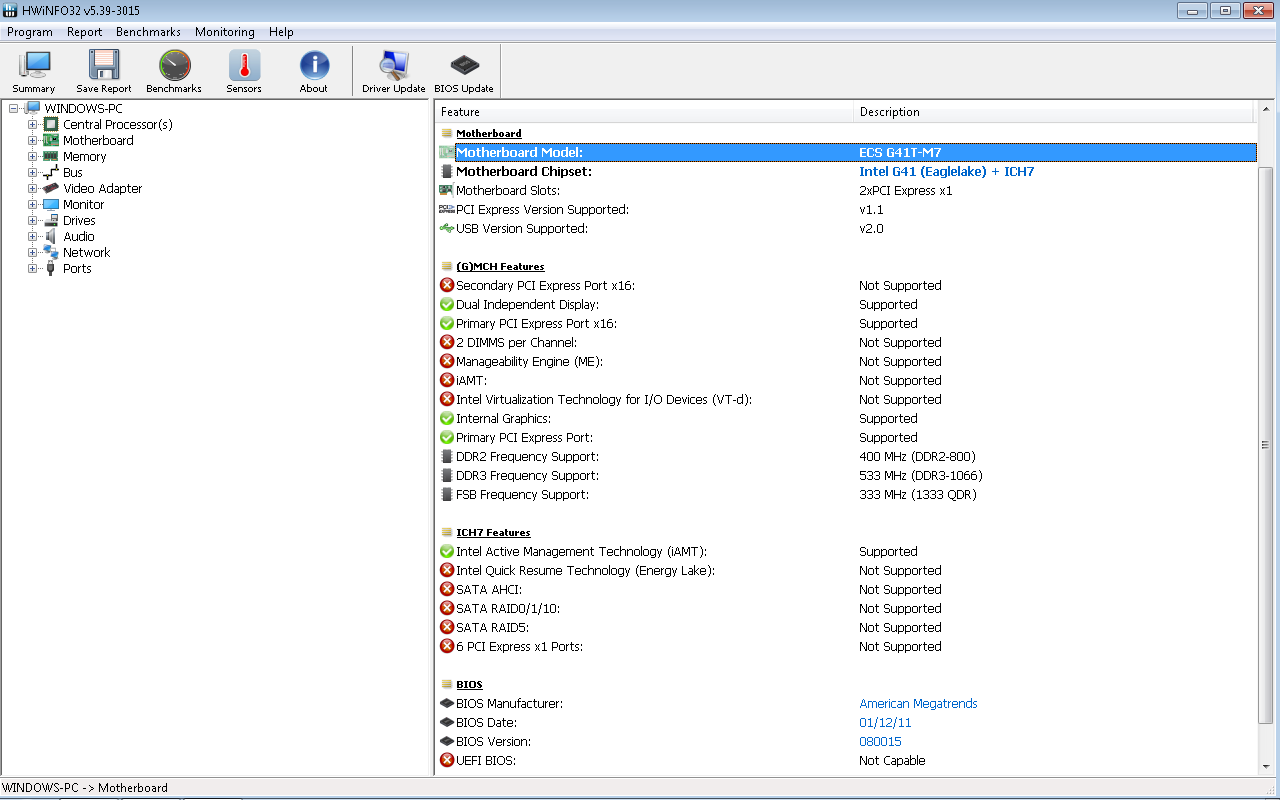The image size is (1280, 800).
Task: Open the Report menu
Action: (85, 32)
